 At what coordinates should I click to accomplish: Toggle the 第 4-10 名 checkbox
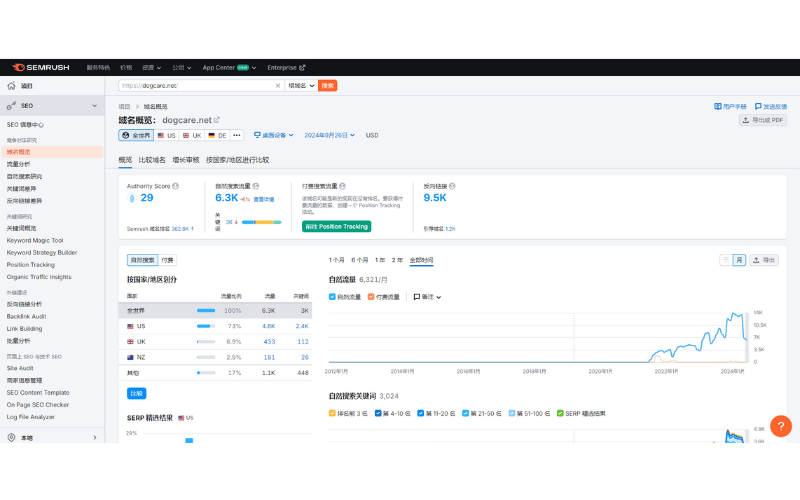tap(378, 413)
